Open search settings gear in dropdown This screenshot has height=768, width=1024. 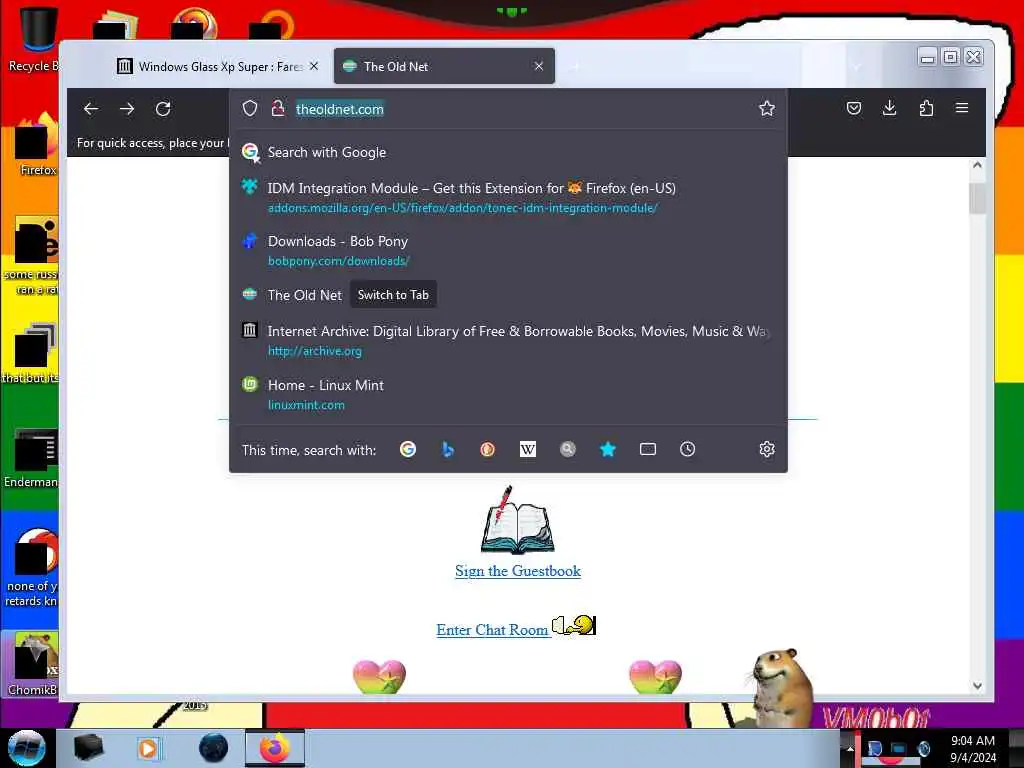(767, 449)
